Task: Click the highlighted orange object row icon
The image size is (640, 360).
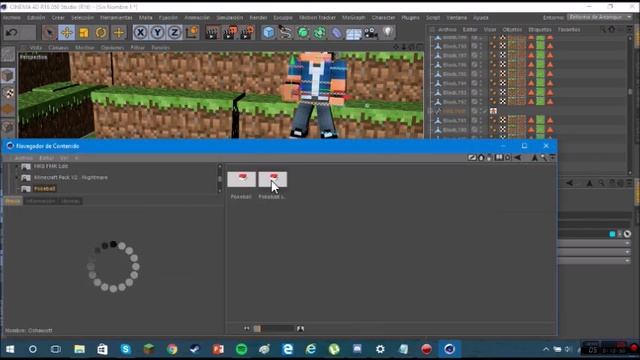Action: 493,111
